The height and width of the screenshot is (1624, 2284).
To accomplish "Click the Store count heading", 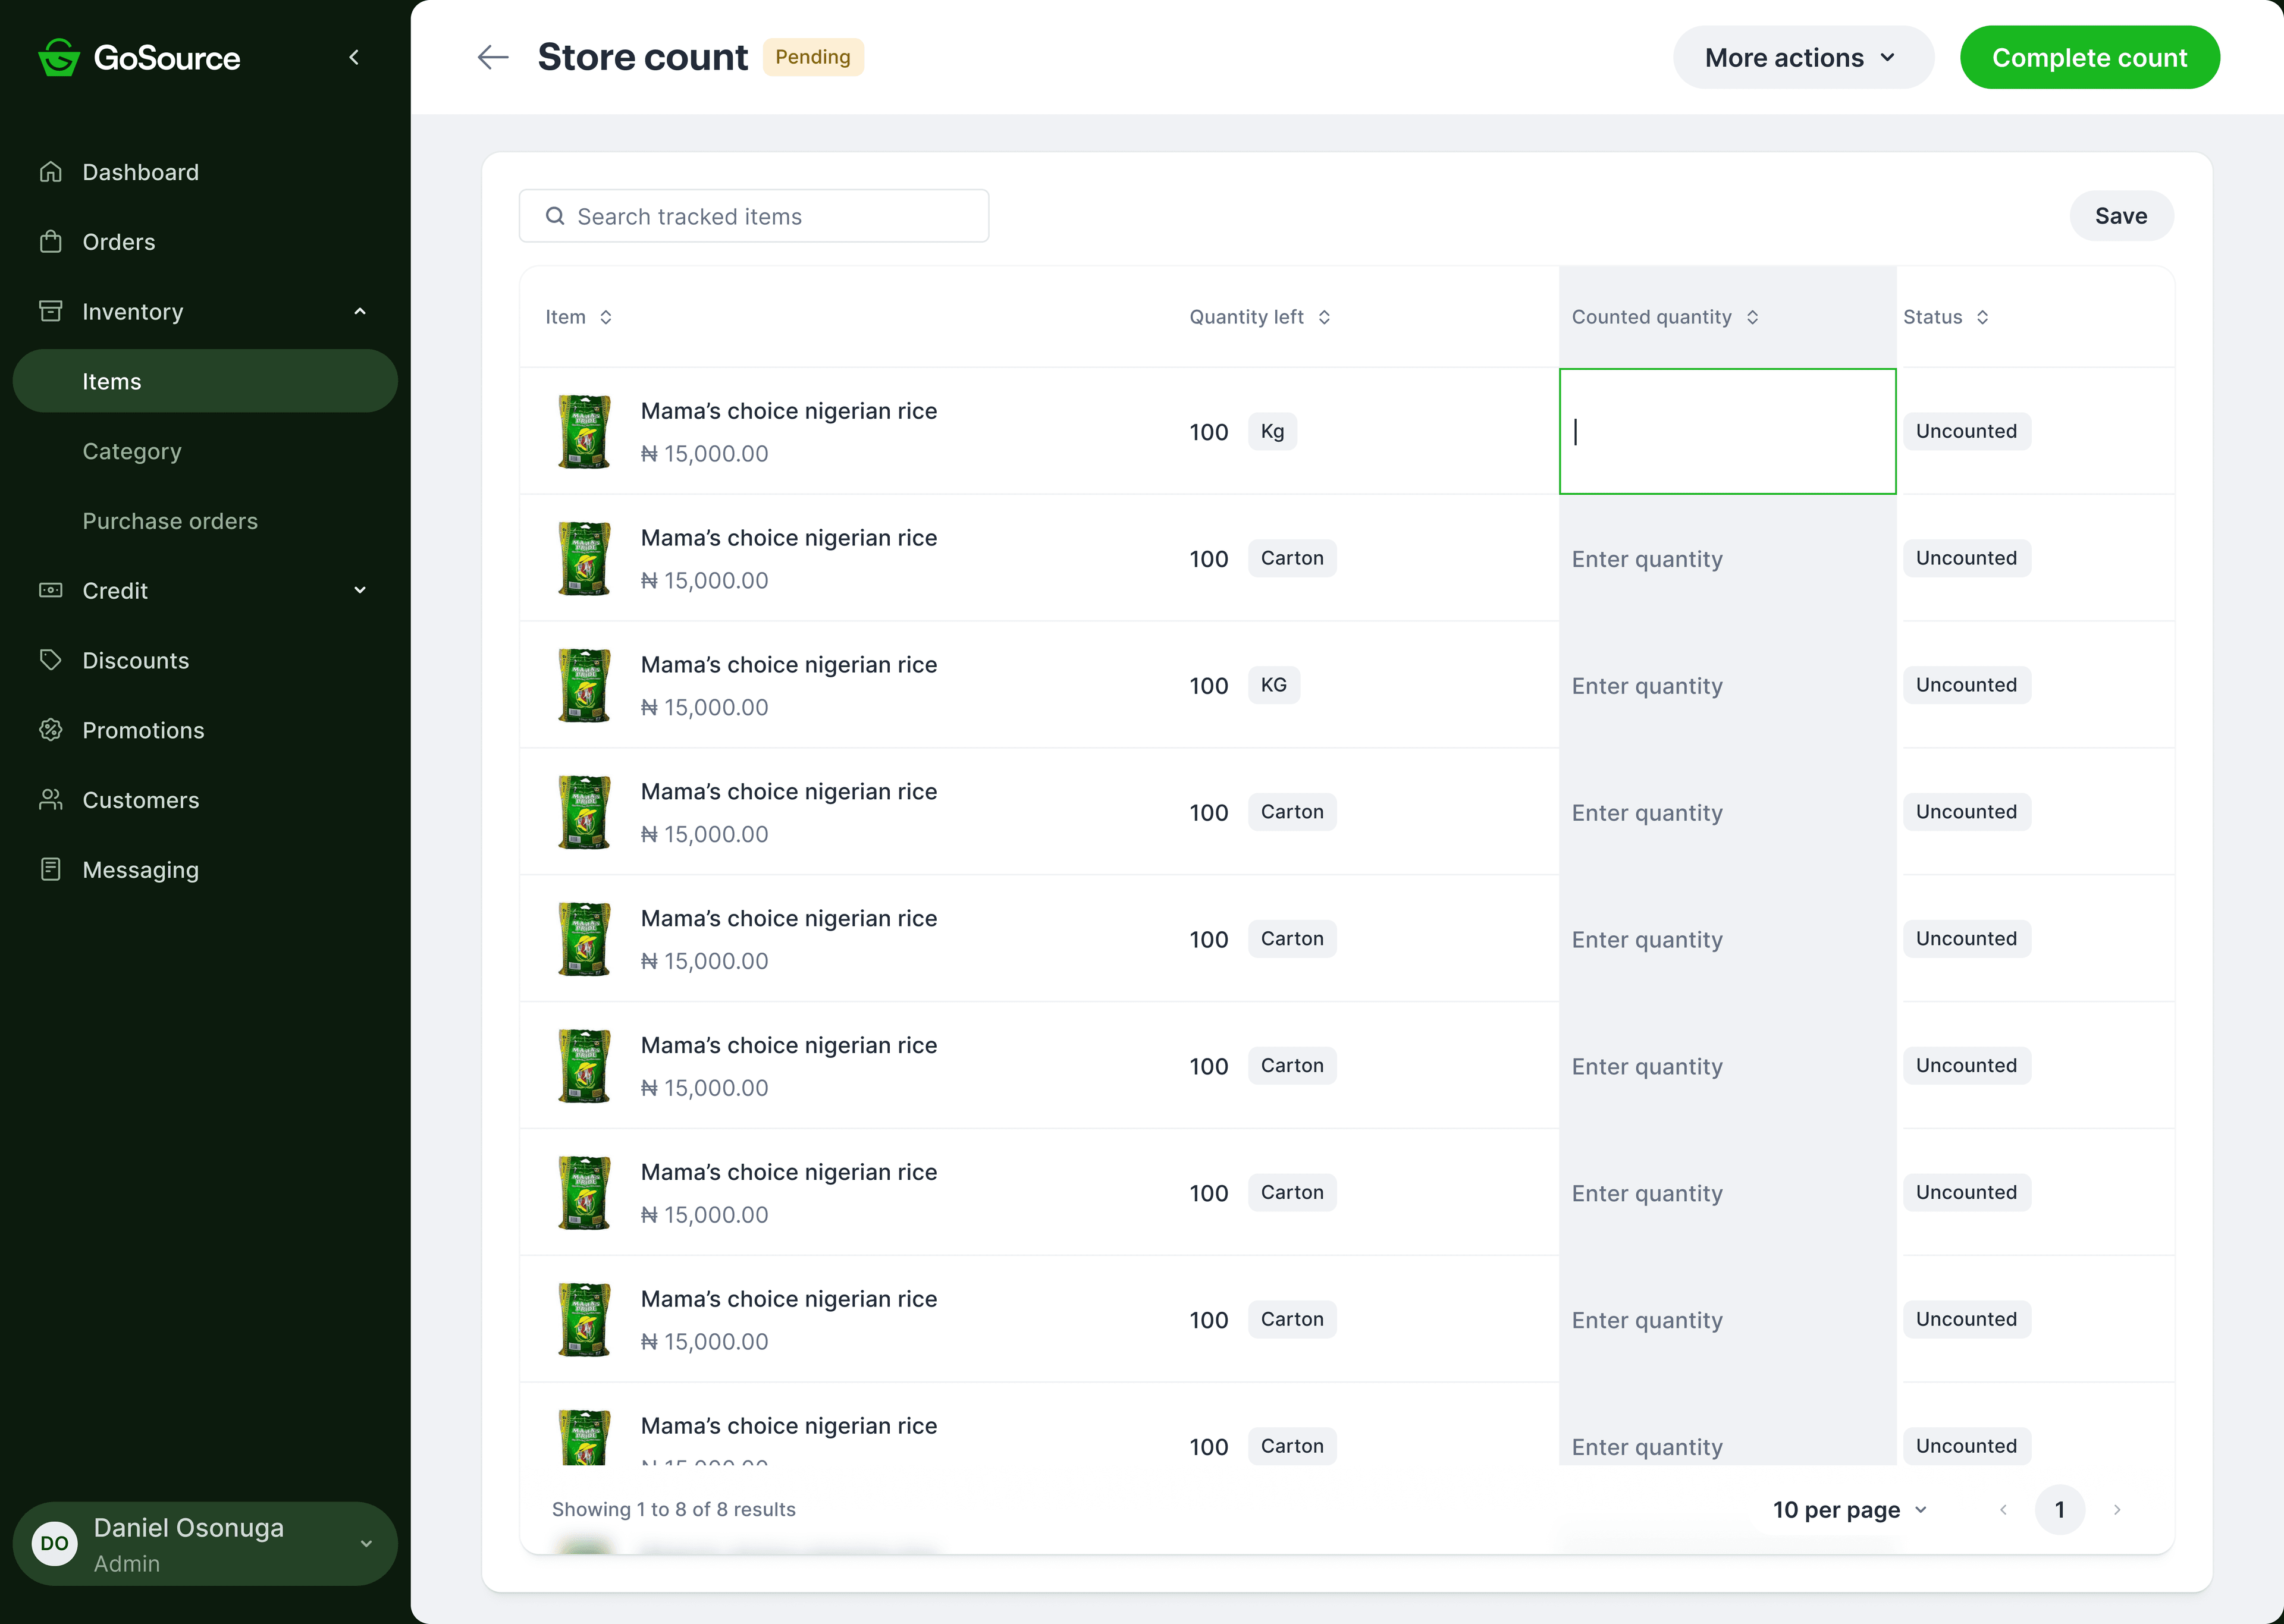I will (x=642, y=57).
